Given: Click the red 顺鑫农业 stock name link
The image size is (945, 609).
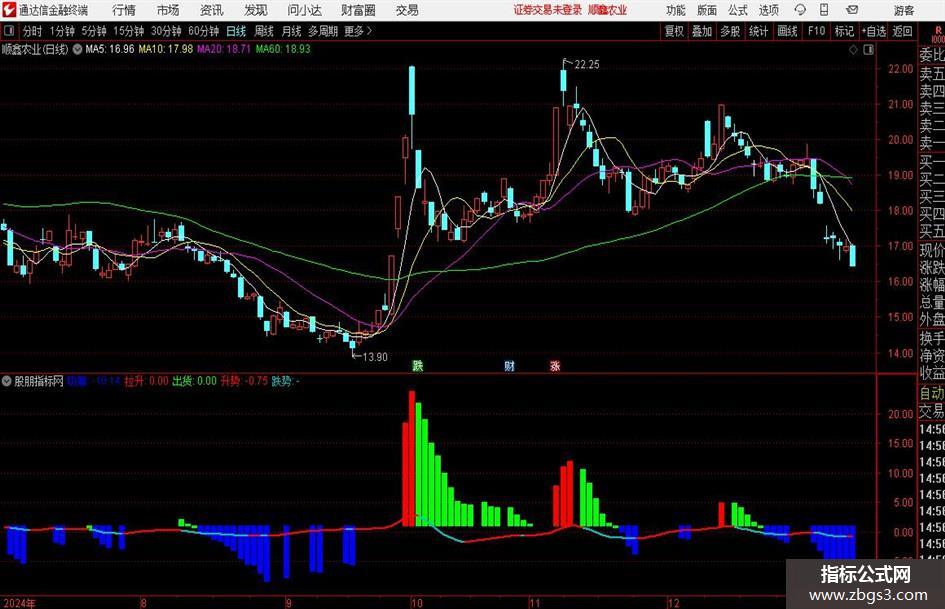Looking at the screenshot, I should pyautogui.click(x=608, y=10).
